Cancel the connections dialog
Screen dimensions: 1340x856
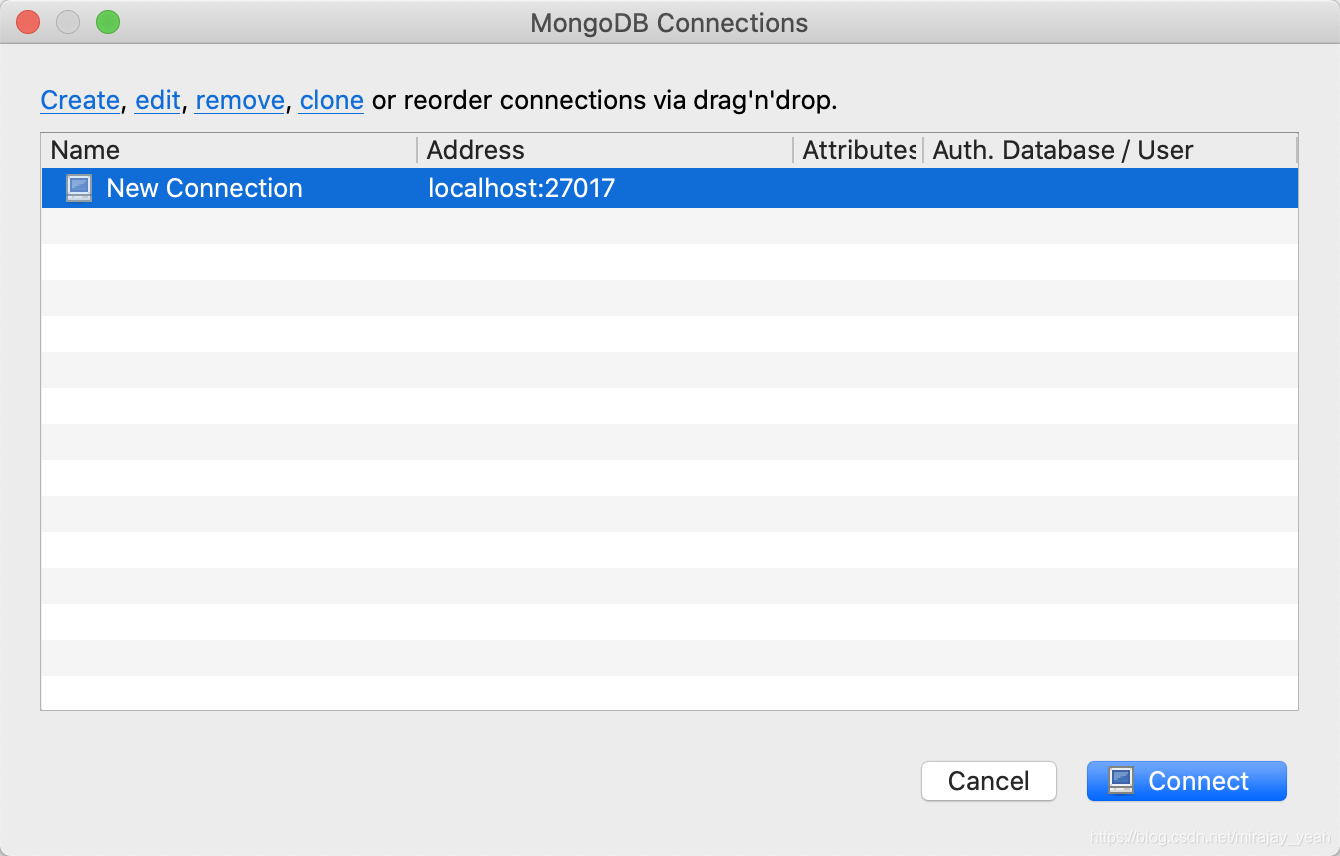click(x=988, y=781)
